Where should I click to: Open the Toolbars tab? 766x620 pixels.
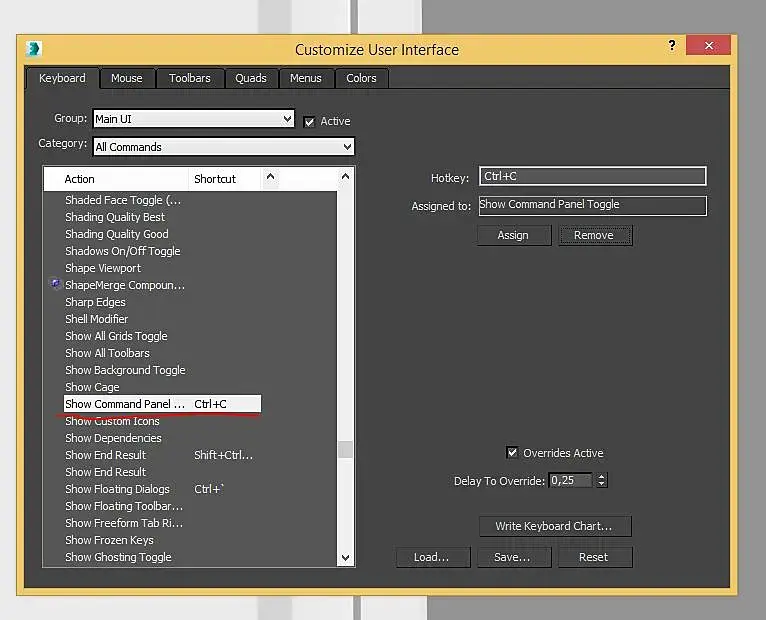[190, 78]
